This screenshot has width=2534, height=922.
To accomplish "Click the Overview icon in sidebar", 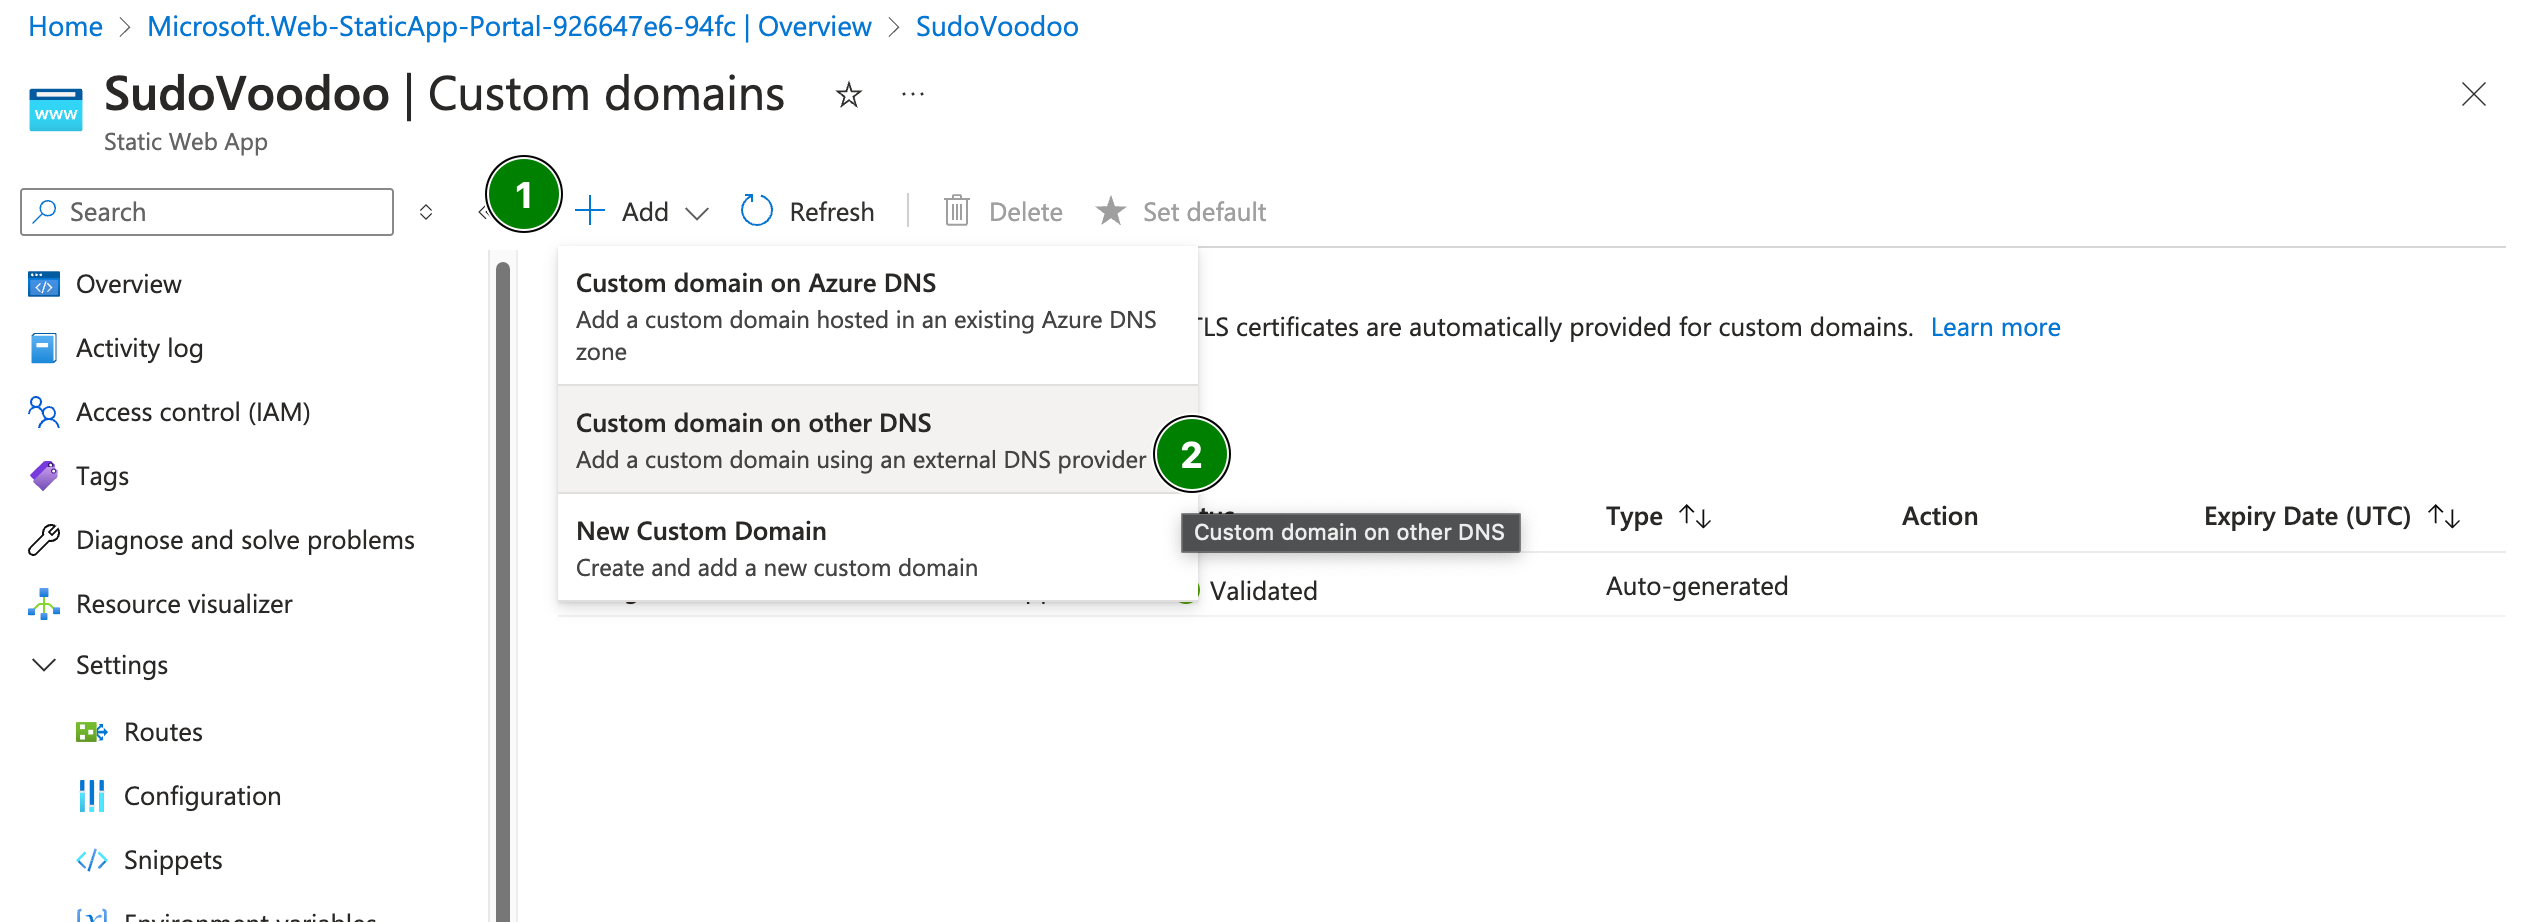I will 44,284.
